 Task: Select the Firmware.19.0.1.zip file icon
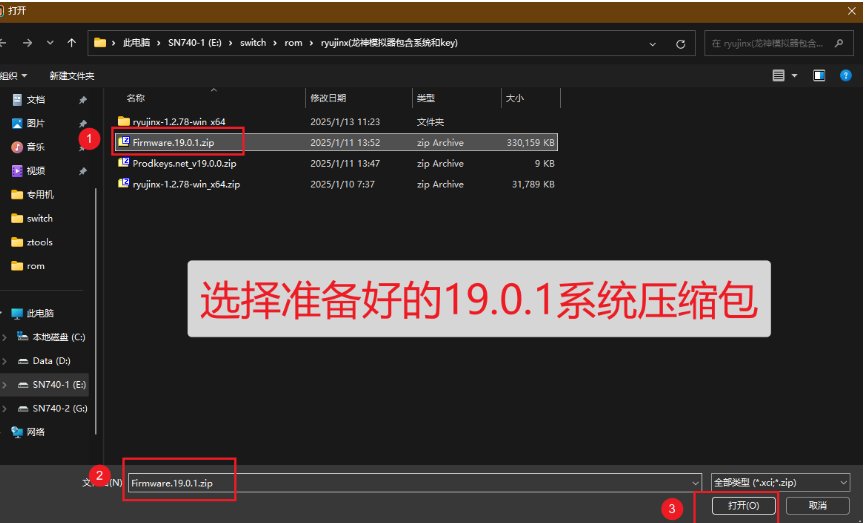[x=124, y=142]
